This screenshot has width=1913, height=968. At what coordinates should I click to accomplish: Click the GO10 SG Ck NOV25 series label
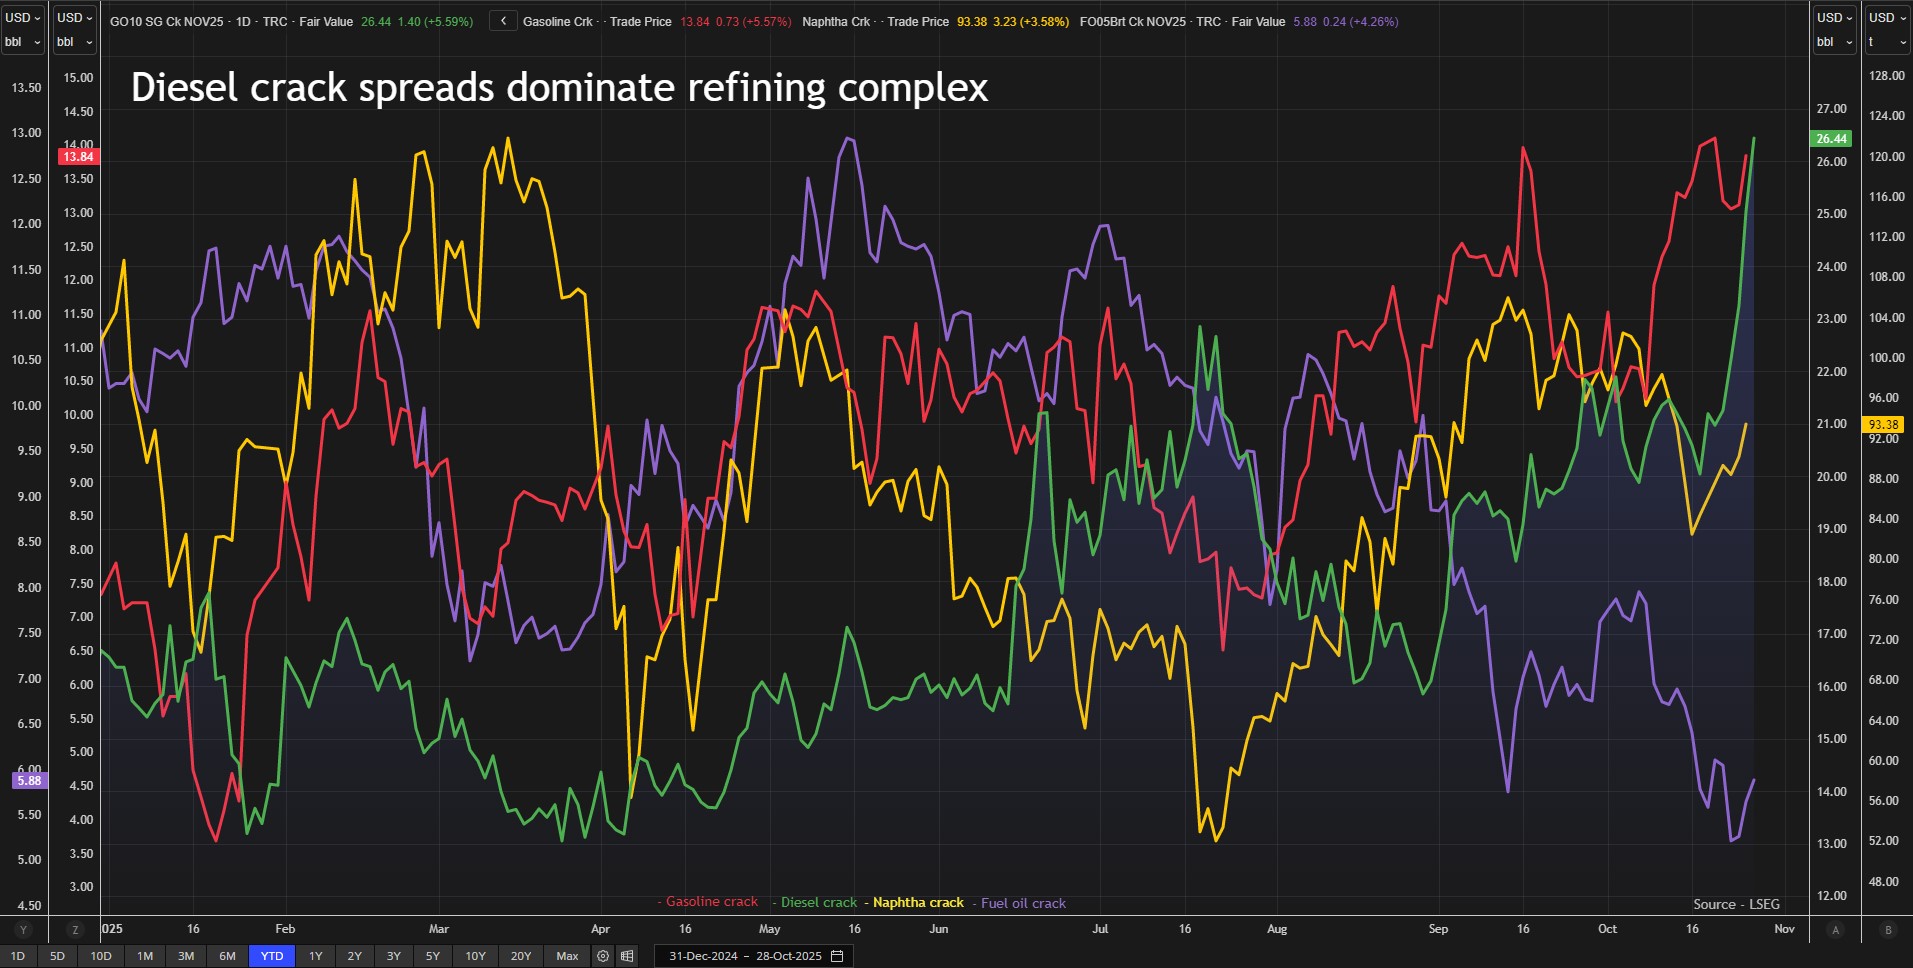166,21
